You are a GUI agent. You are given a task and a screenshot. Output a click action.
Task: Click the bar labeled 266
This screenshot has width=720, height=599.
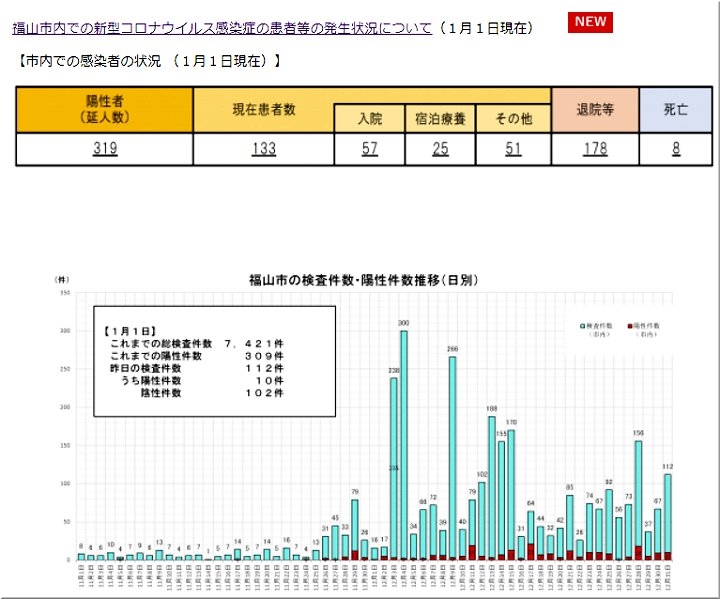452,457
